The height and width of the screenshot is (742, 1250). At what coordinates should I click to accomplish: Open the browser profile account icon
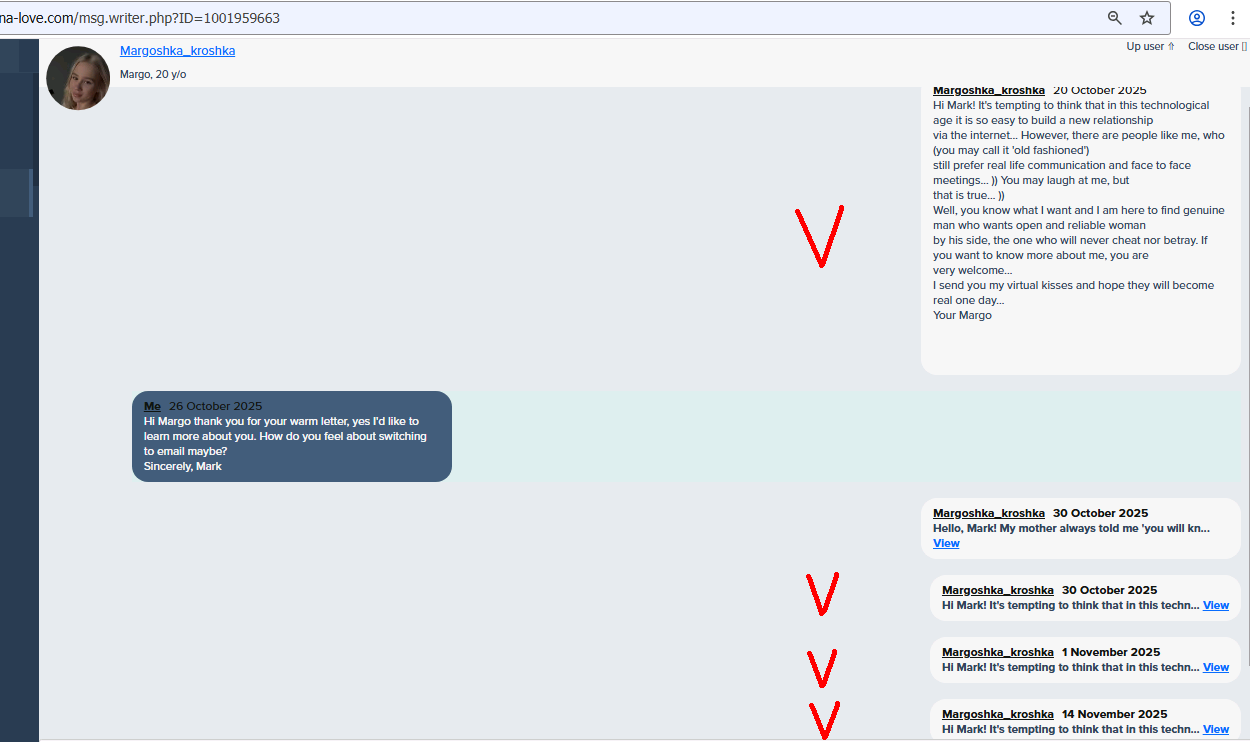coord(1196,17)
